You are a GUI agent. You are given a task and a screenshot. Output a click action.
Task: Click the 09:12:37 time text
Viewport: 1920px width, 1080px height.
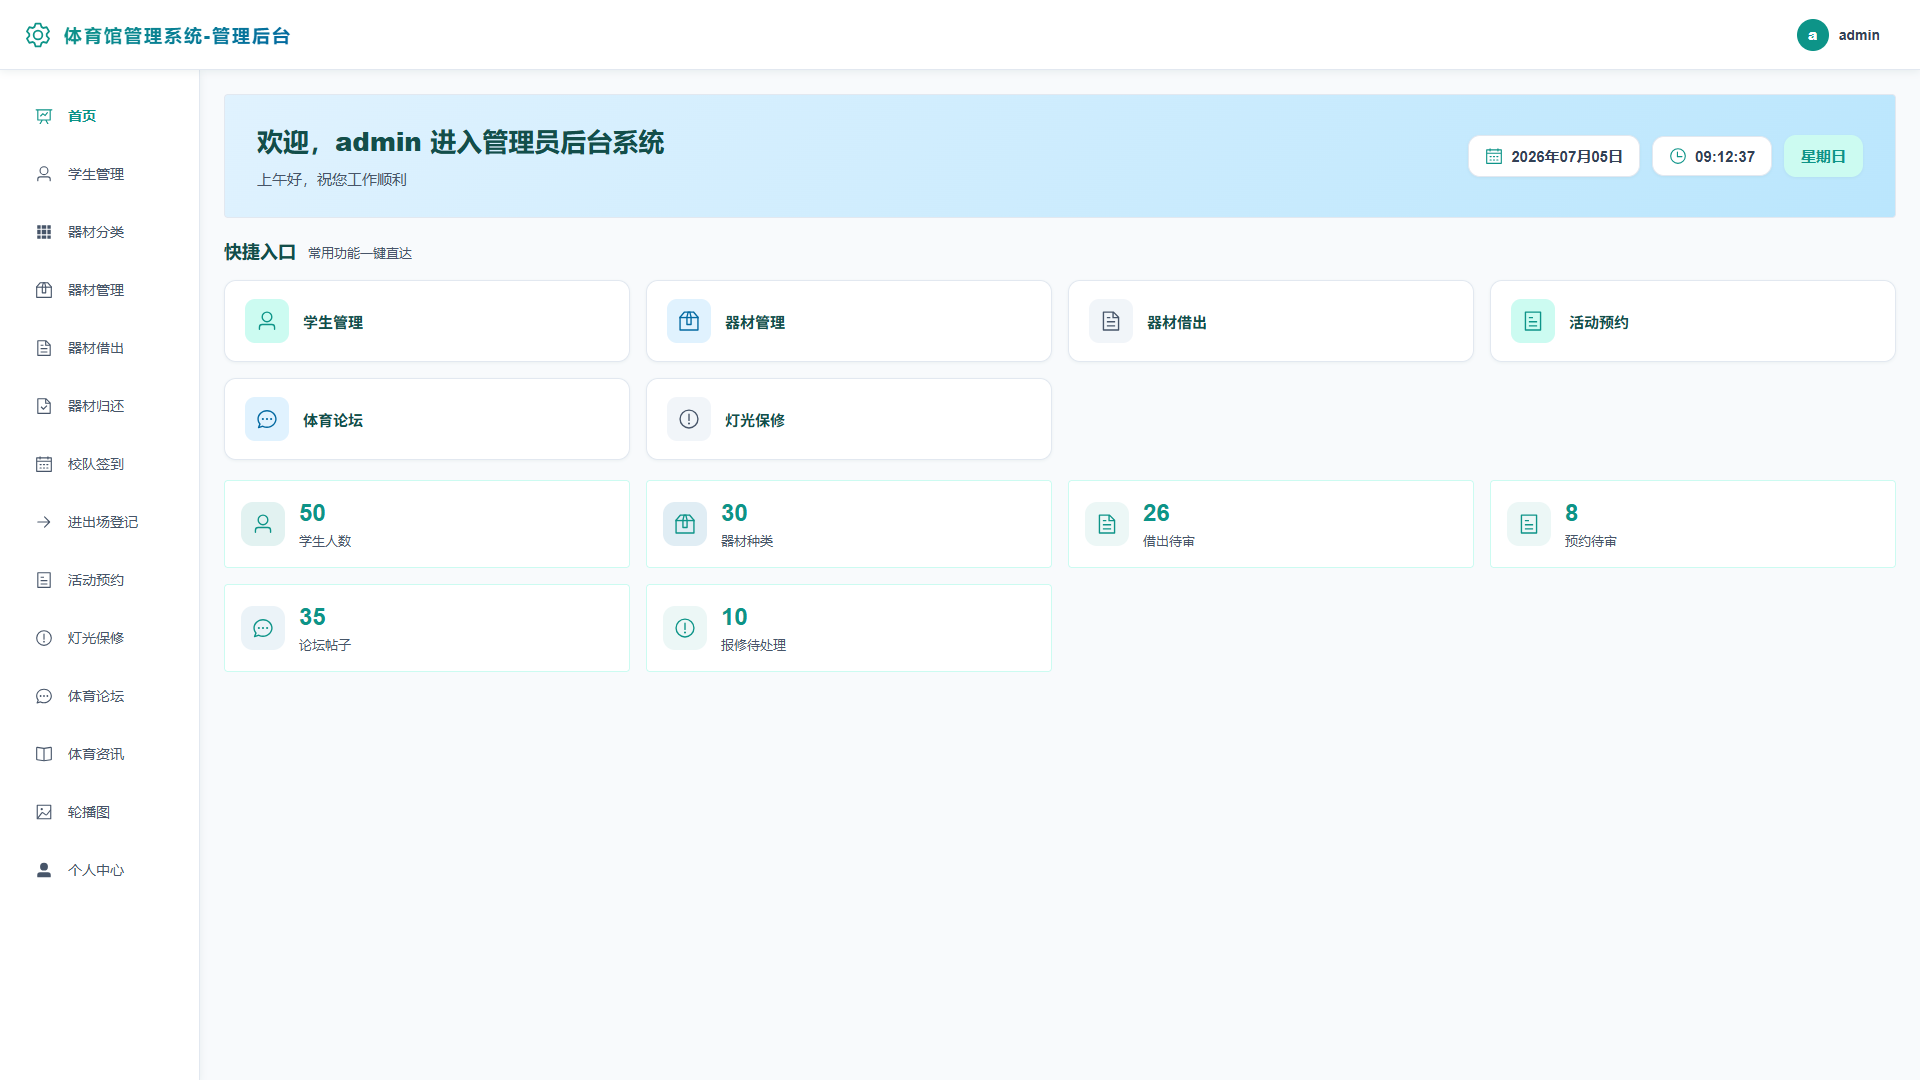[1724, 157]
